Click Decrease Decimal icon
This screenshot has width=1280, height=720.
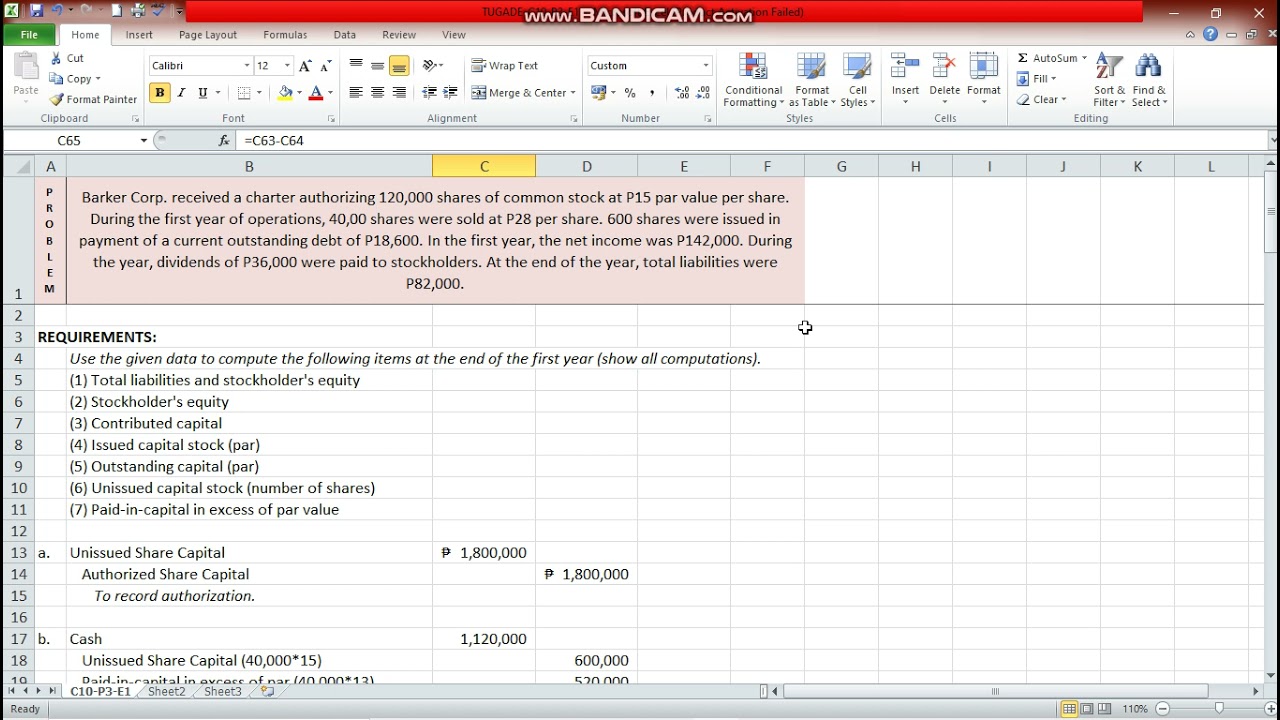(703, 93)
